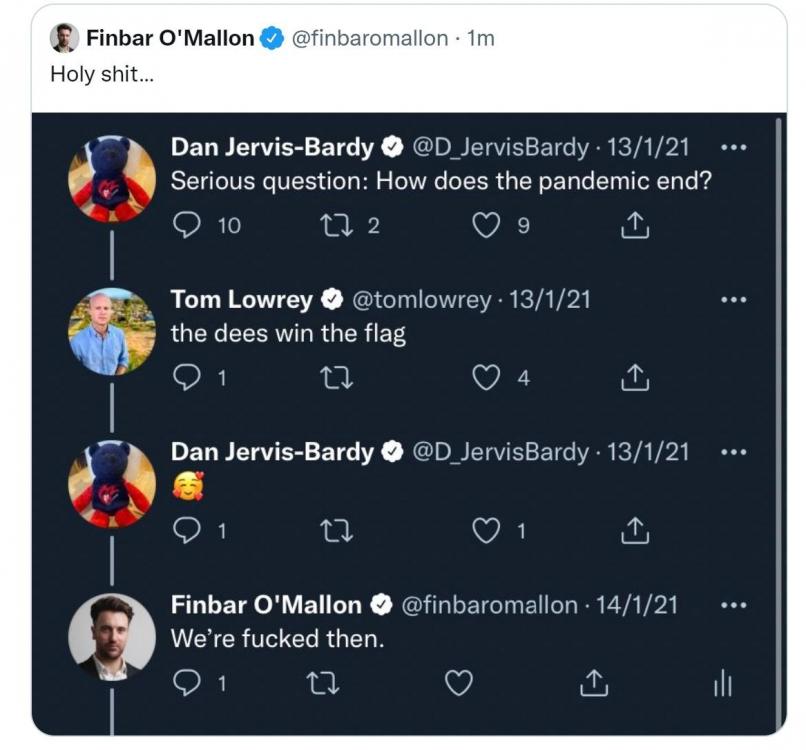Click Dan Jervis-Bardy's teddy bear avatar
This screenshot has height=750, width=806.
[x=112, y=178]
